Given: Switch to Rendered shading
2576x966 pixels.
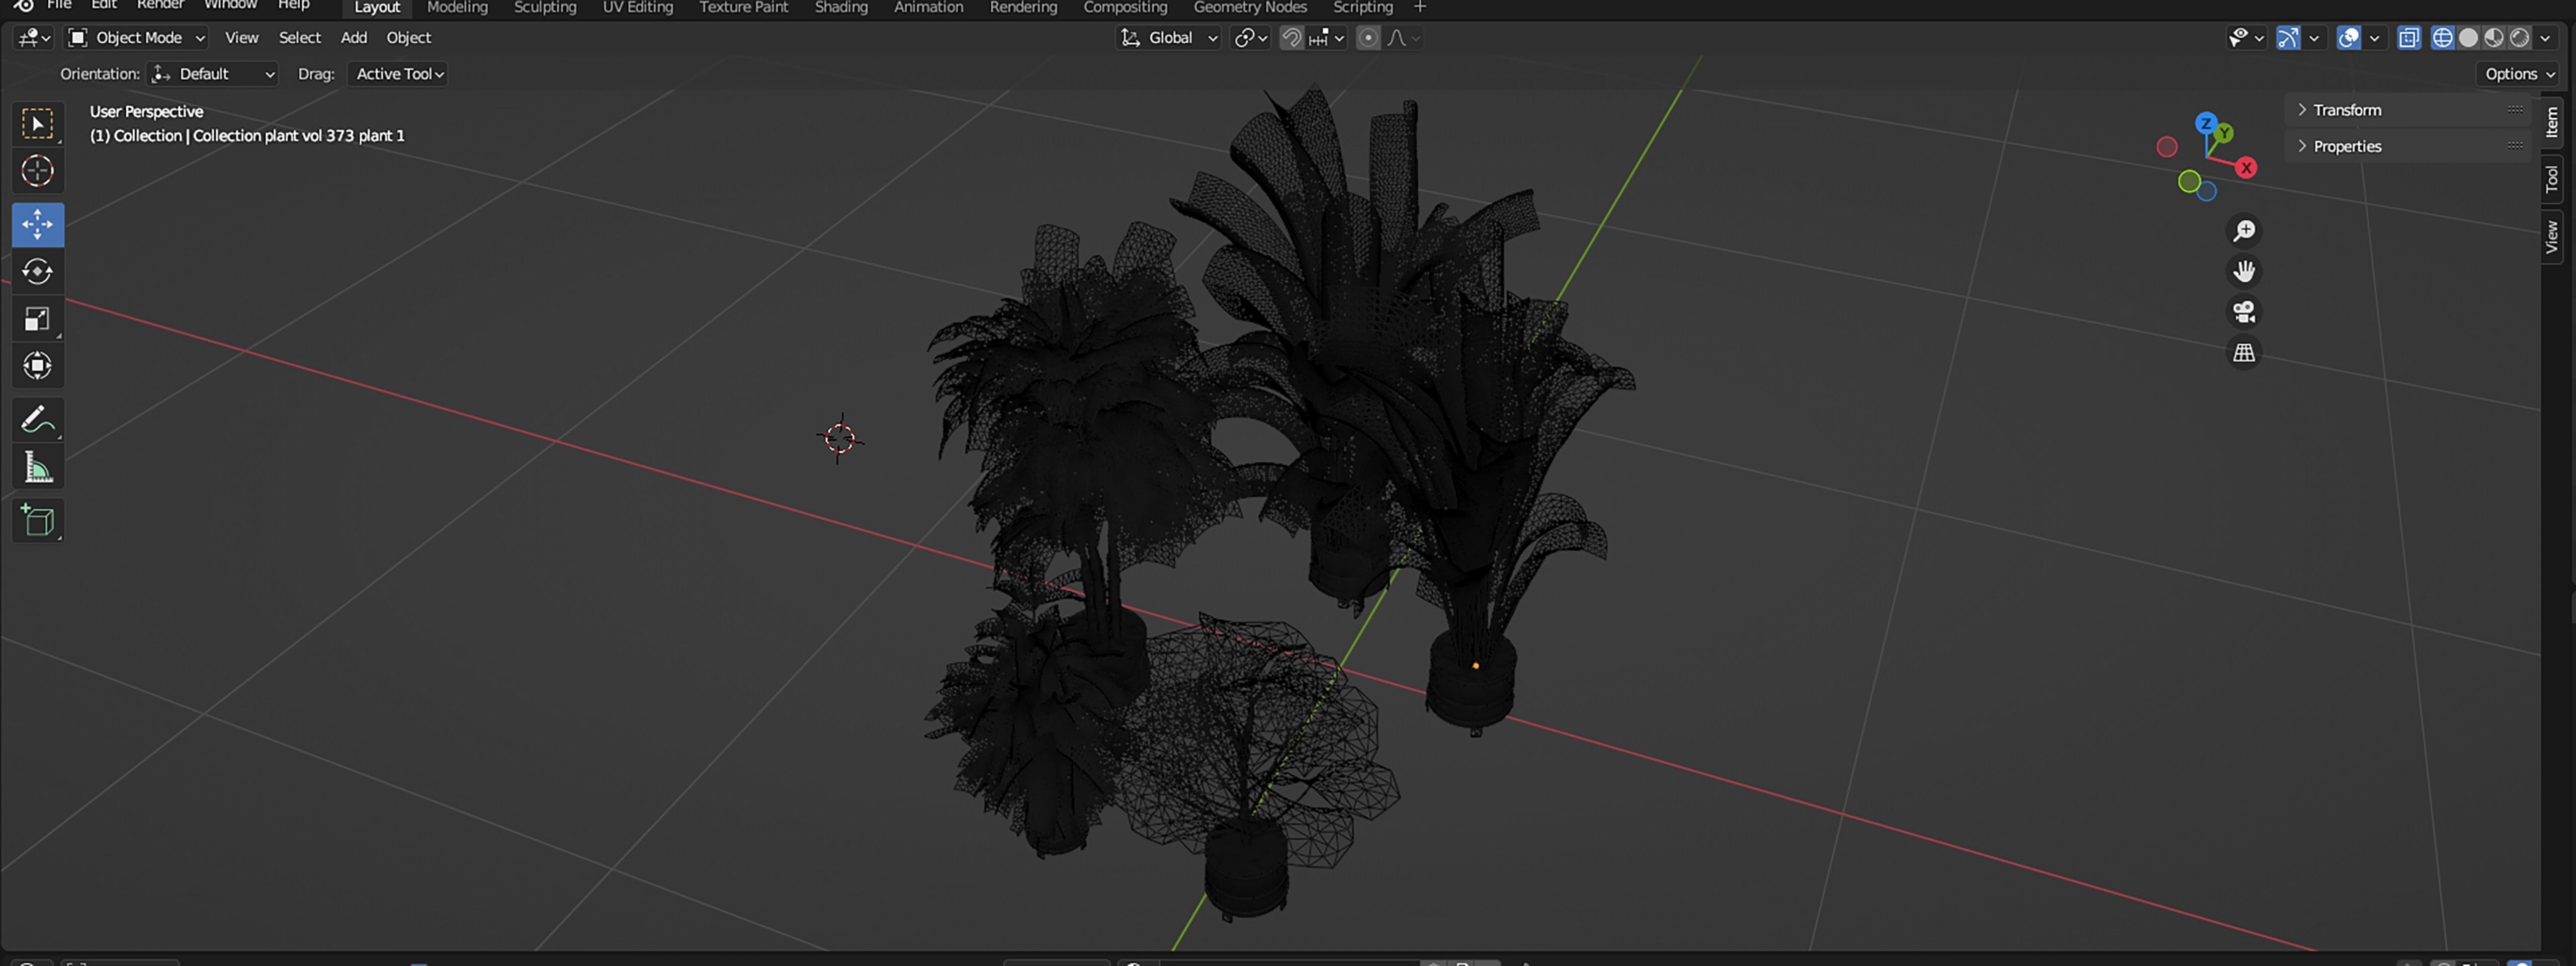Looking at the screenshot, I should pos(2519,38).
